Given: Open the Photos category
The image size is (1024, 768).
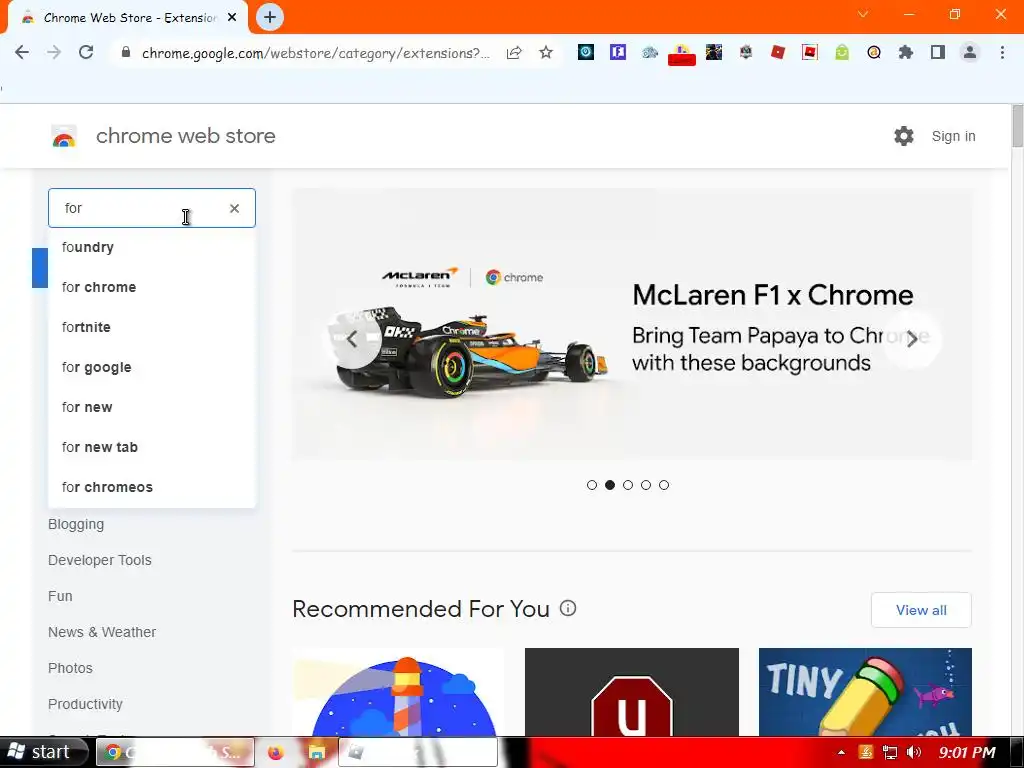Looking at the screenshot, I should 70,668.
